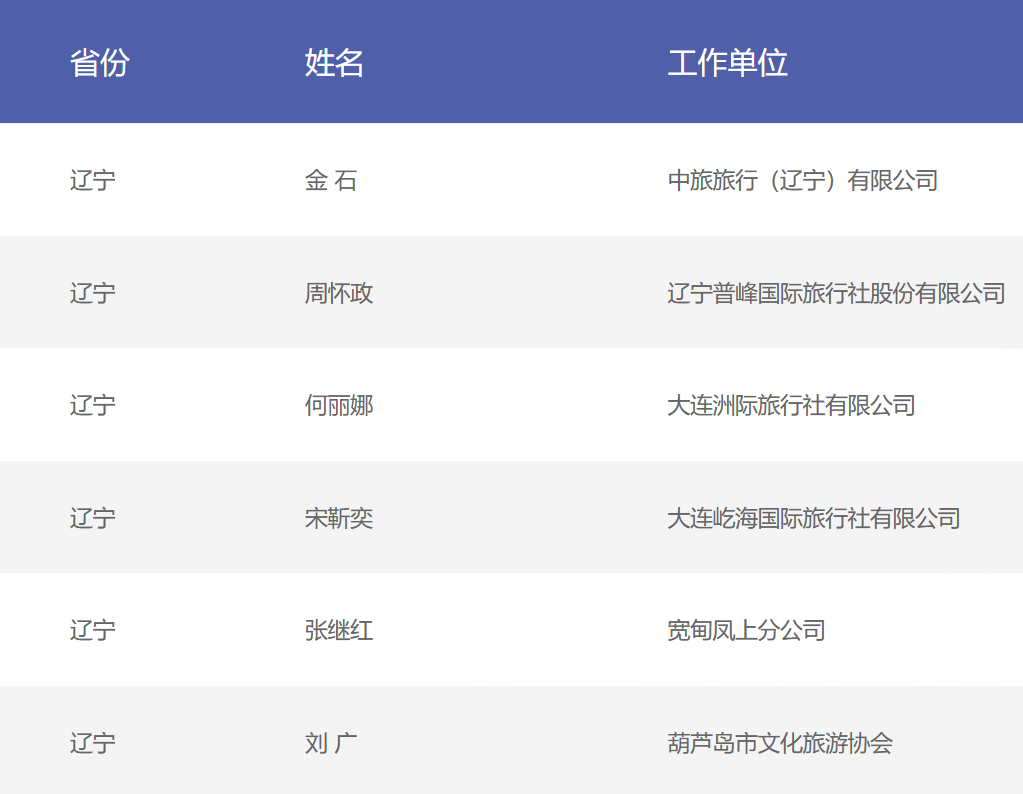Click 中旅旅行（辽宁）有限公司 cell

(x=802, y=180)
